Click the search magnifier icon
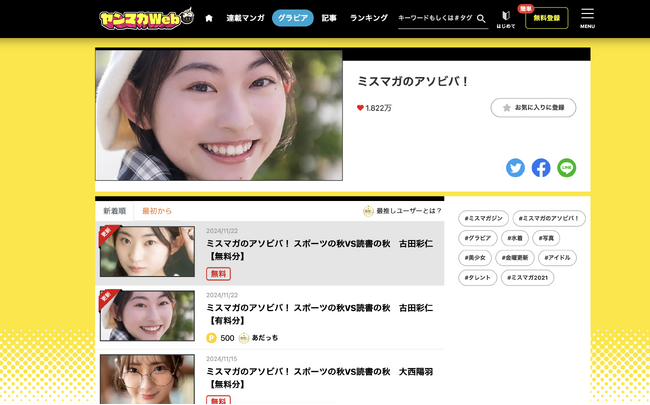The image size is (650, 405). pyautogui.click(x=481, y=18)
